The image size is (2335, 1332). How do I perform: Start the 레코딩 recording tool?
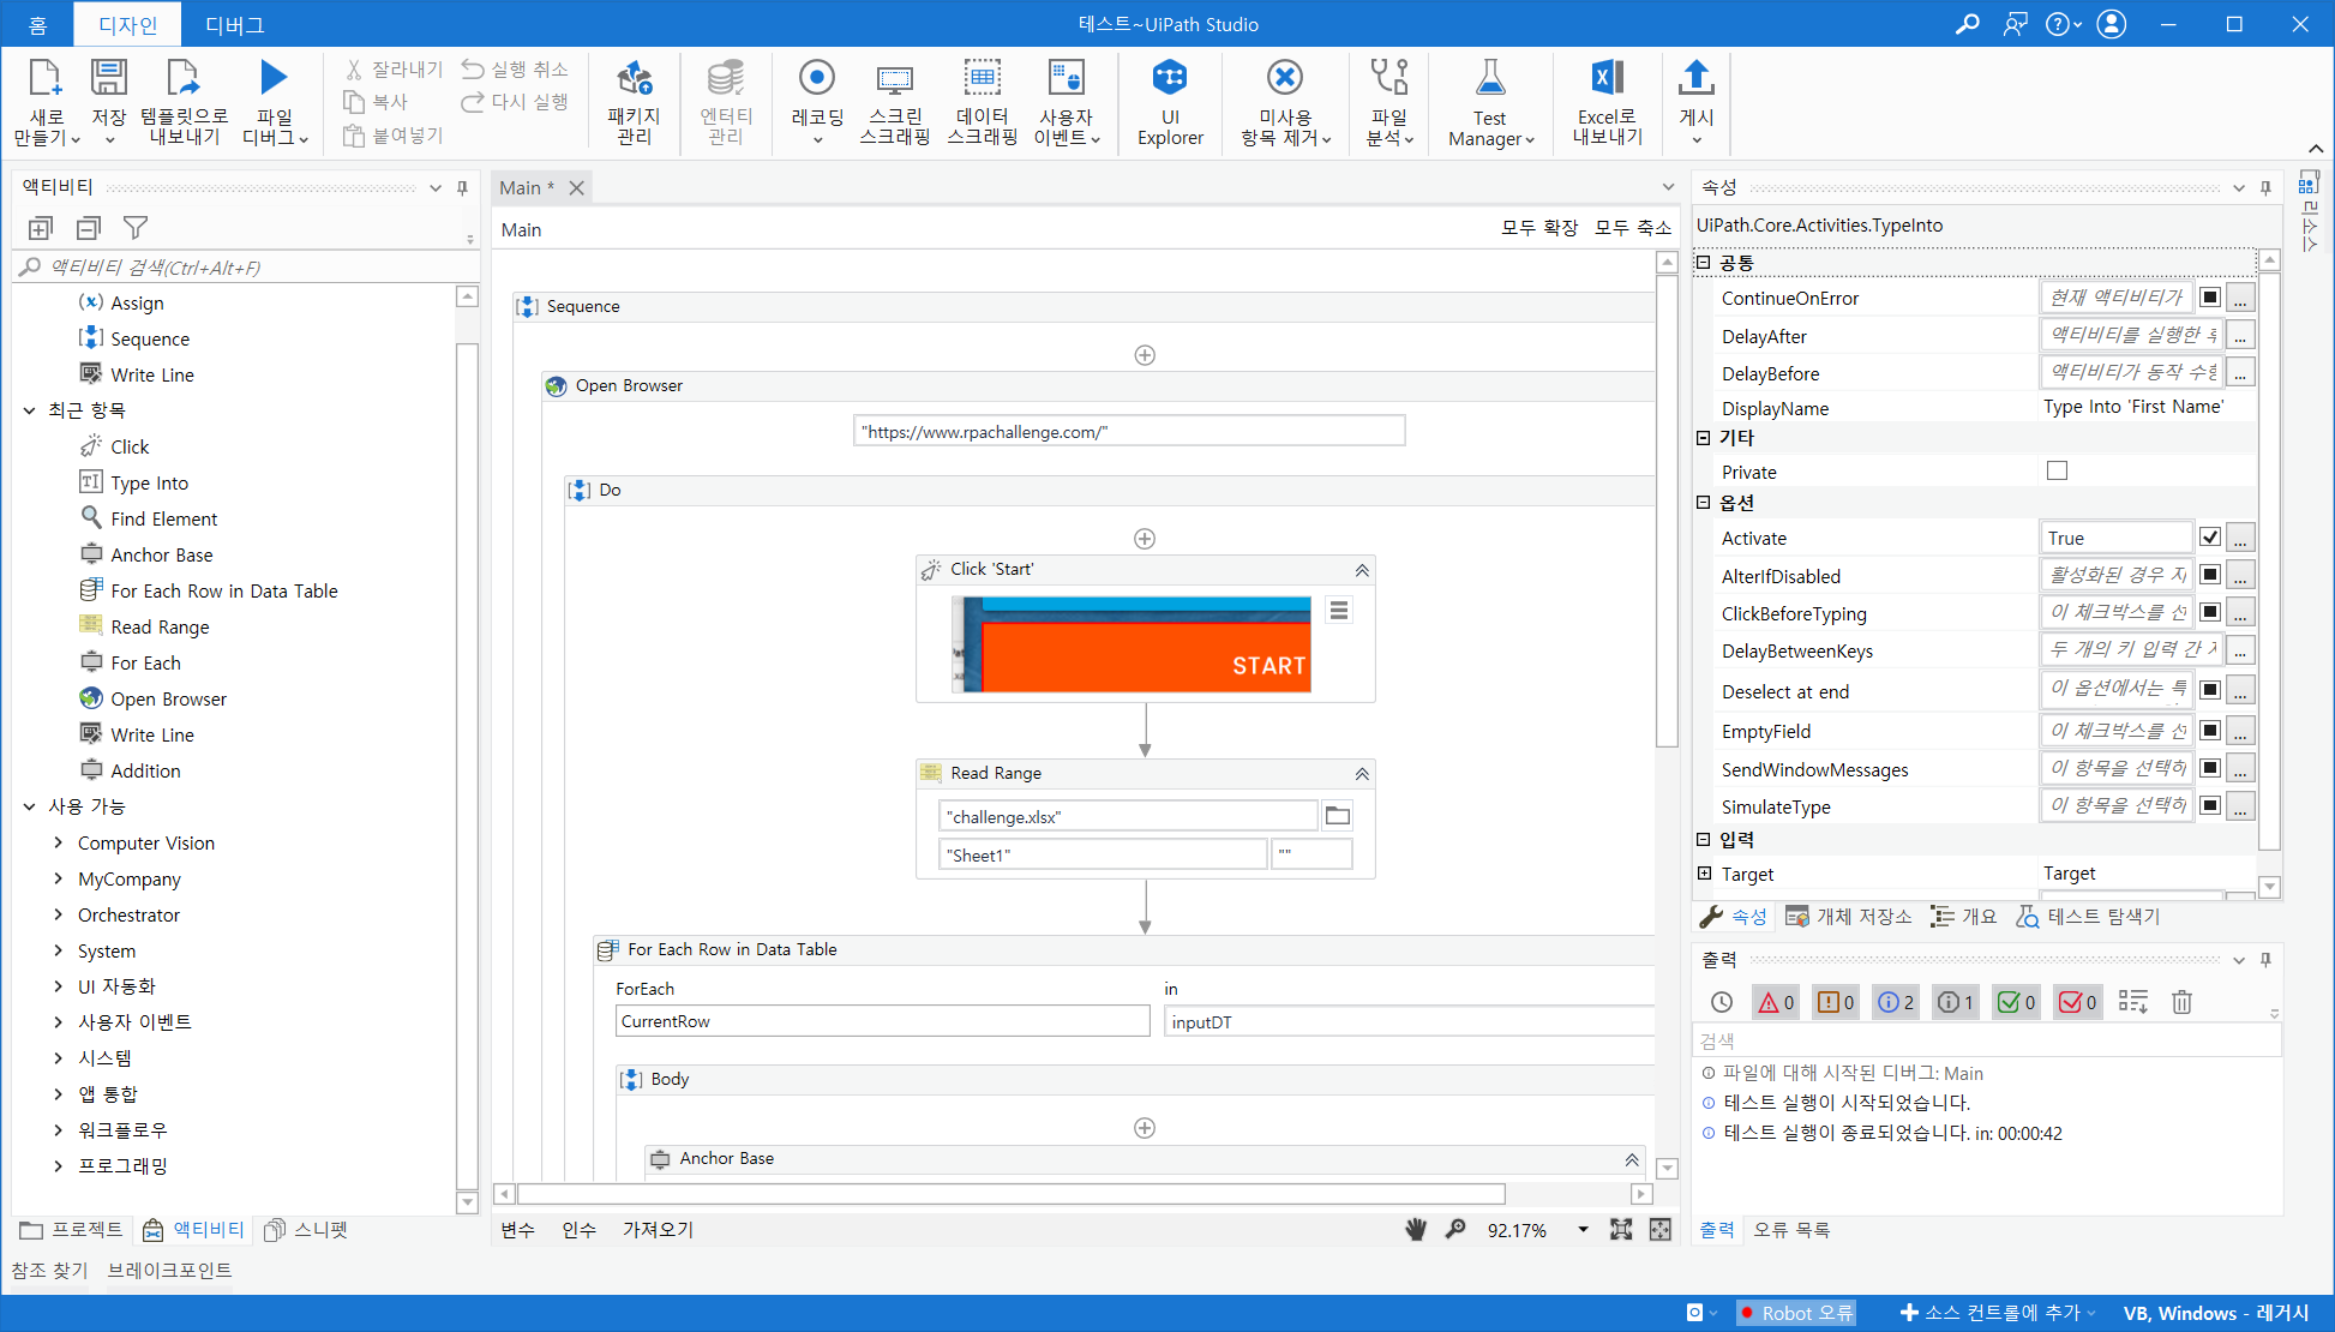coord(817,78)
